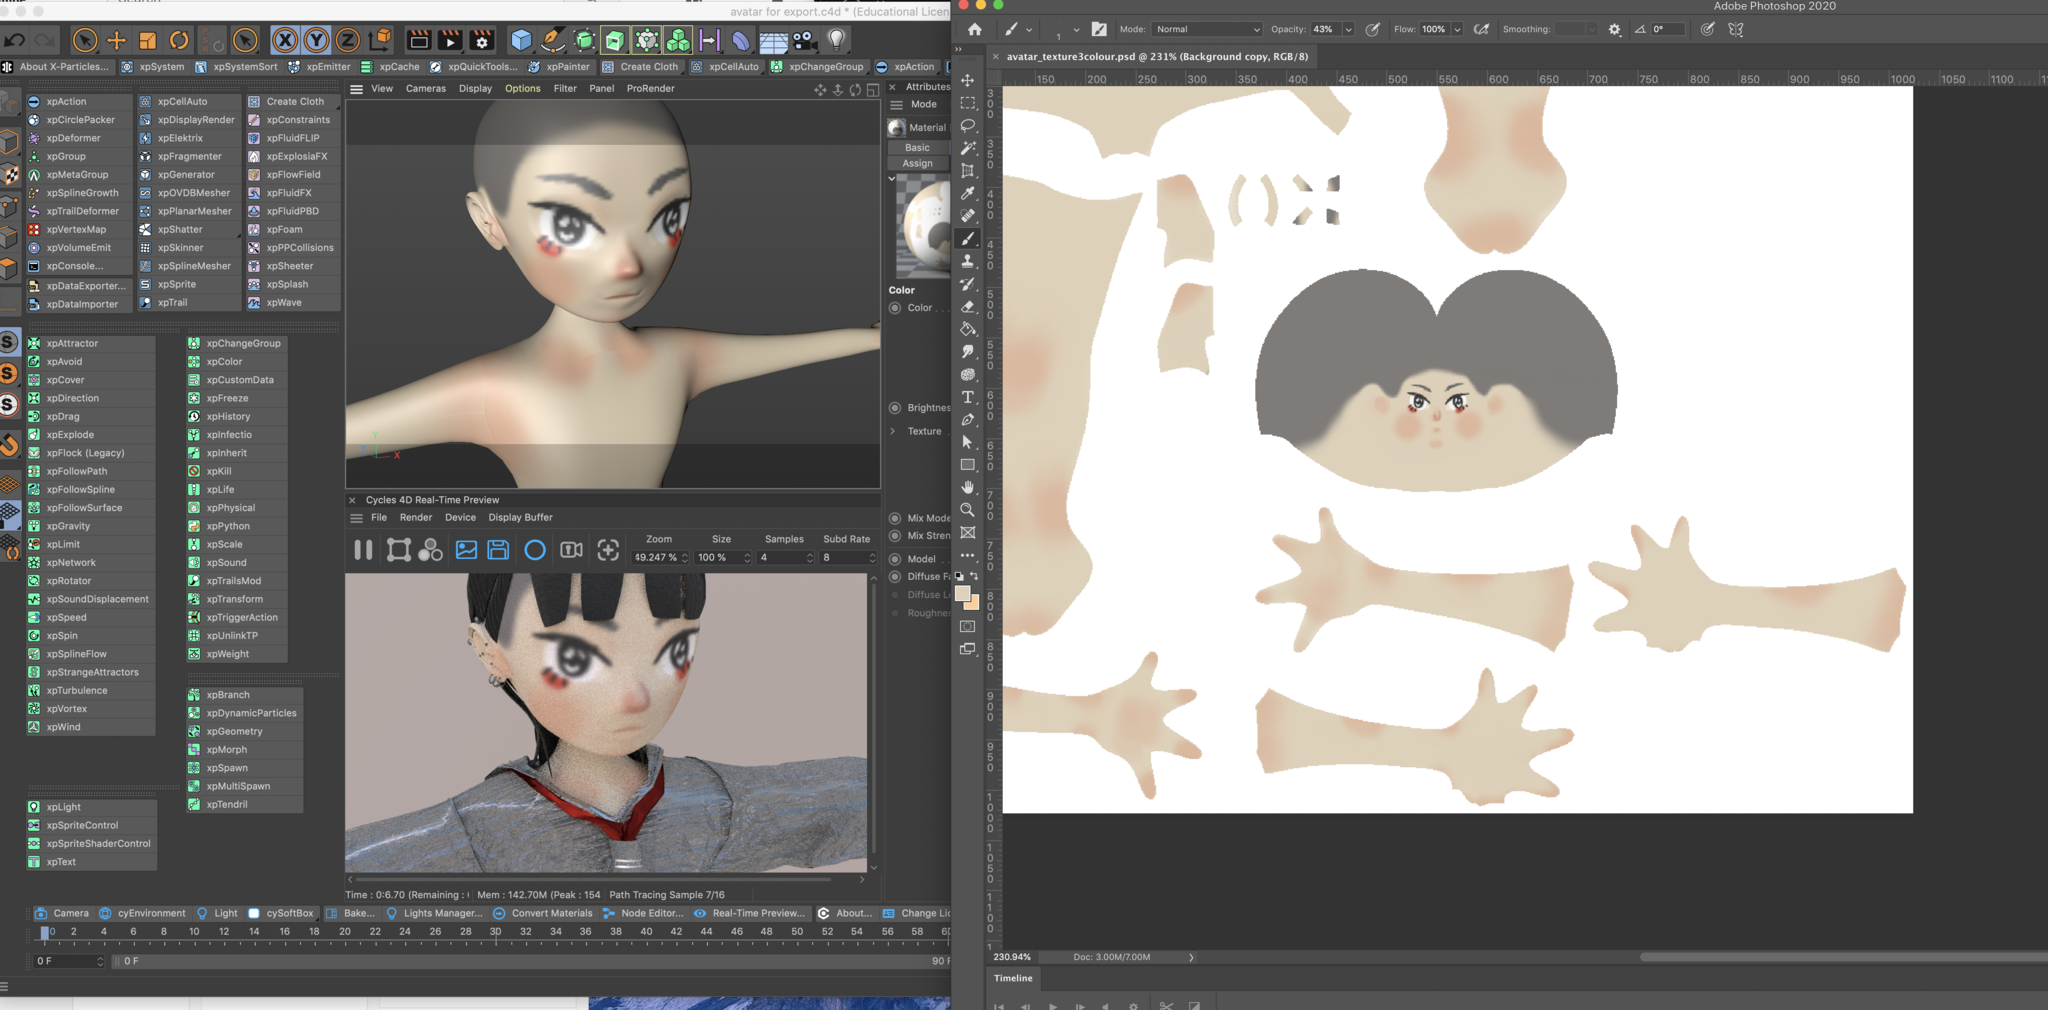
Task: Open the Spline Pen tool
Action: tap(552, 40)
